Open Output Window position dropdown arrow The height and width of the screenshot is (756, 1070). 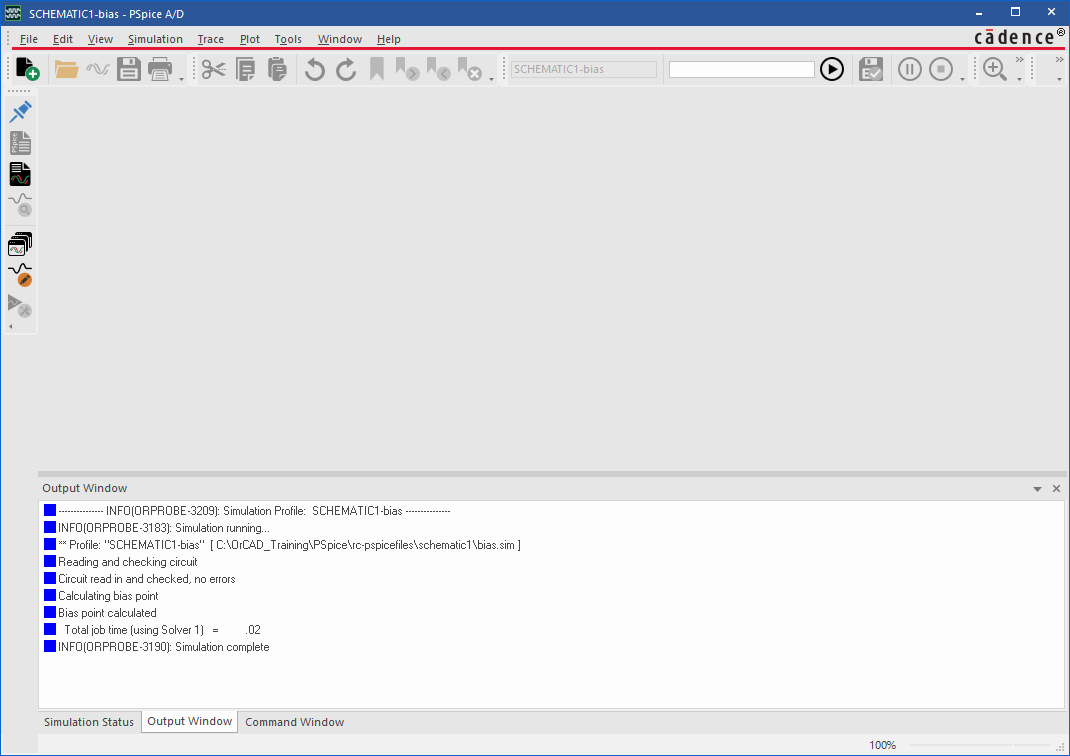pos(1037,489)
